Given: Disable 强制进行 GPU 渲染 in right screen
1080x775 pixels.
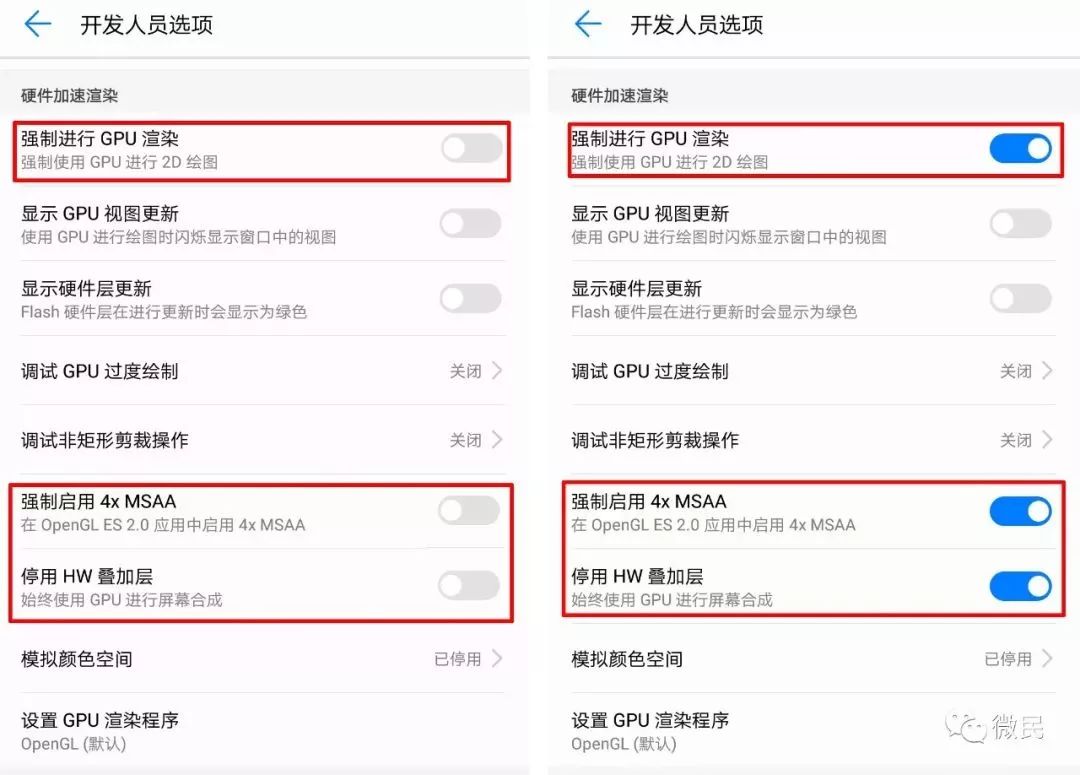Looking at the screenshot, I should (x=1021, y=149).
